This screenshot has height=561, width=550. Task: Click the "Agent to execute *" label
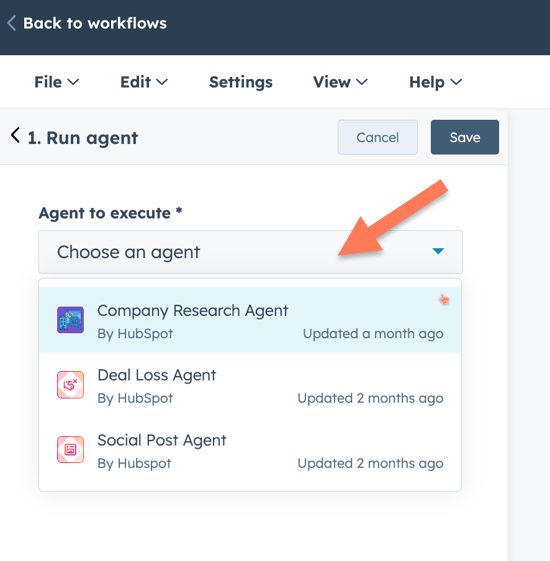(x=111, y=213)
